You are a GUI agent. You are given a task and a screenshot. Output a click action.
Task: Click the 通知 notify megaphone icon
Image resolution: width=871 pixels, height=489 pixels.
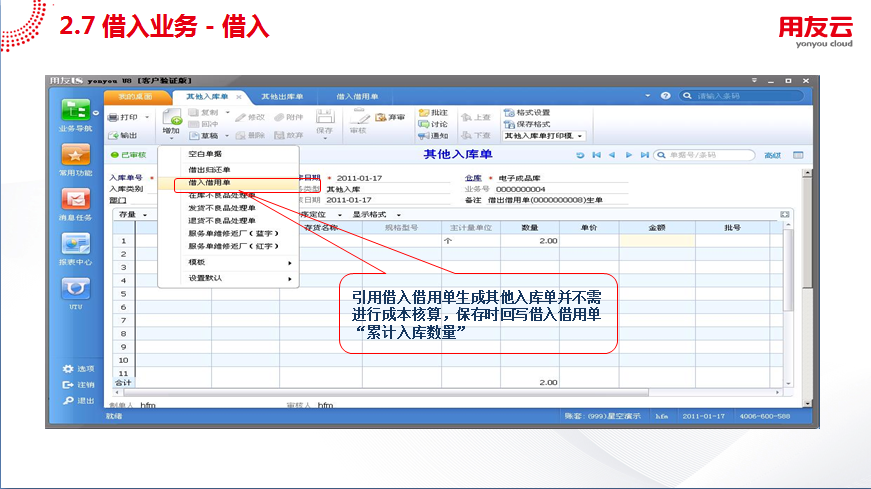(x=424, y=136)
